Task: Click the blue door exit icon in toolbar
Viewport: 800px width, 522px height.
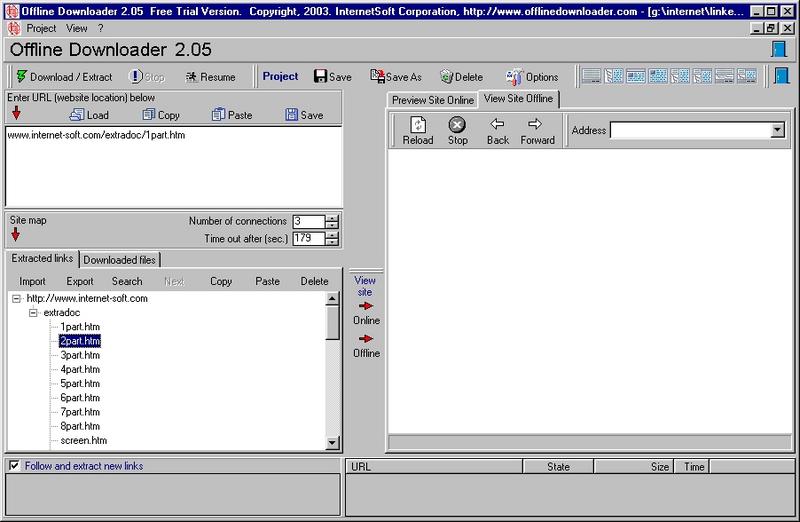Action: coord(781,76)
